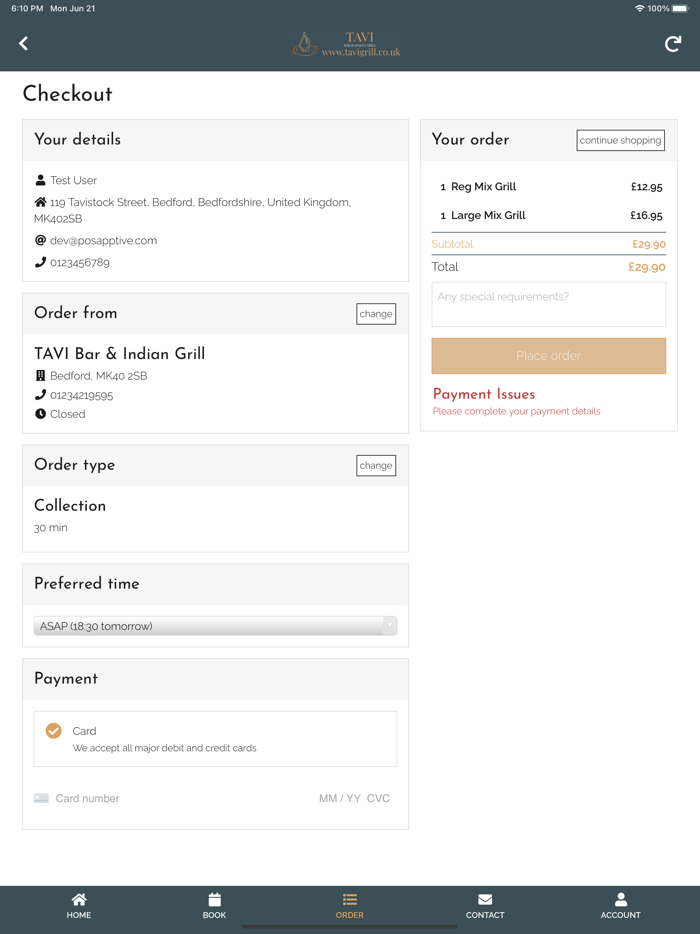Open the Home tab
The height and width of the screenshot is (934, 700).
79,905
